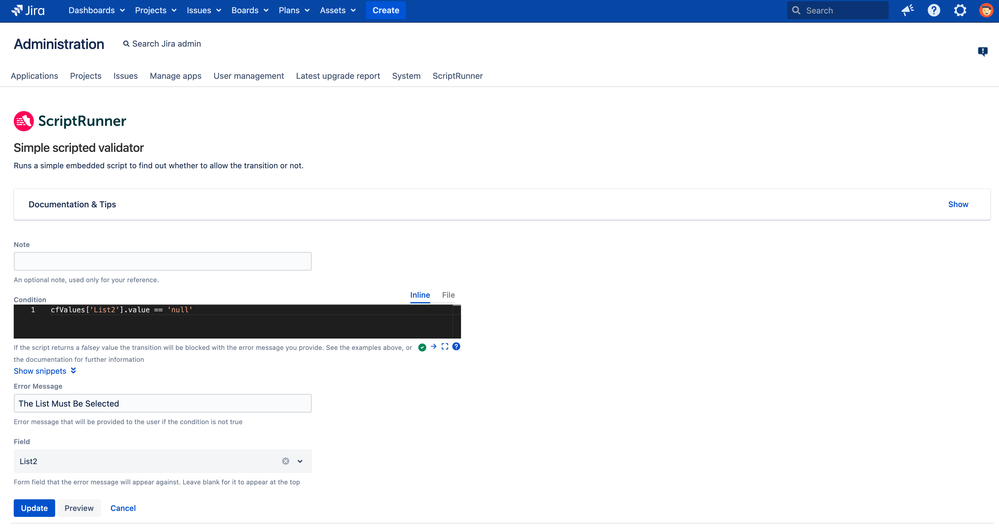Open the Issues dropdown in header

tap(204, 10)
